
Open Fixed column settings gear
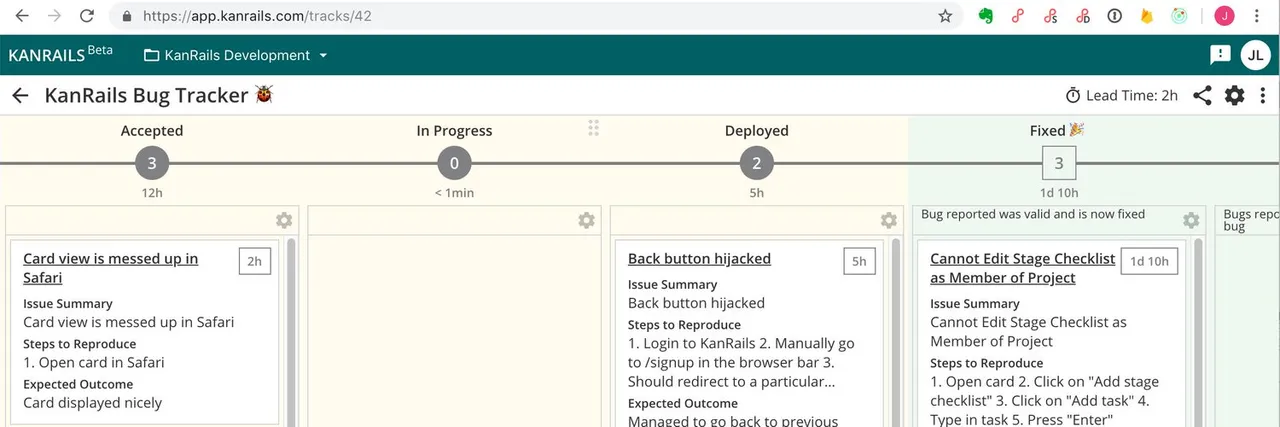[x=1190, y=220]
